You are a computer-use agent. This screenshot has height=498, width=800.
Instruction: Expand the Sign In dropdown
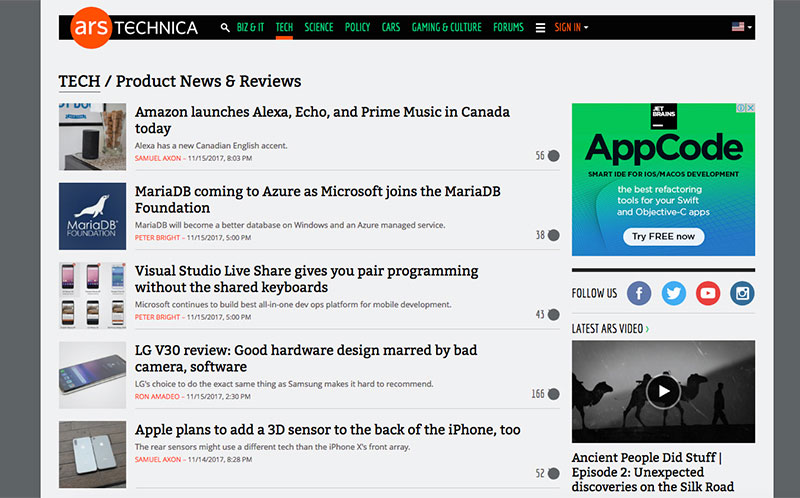click(x=571, y=28)
